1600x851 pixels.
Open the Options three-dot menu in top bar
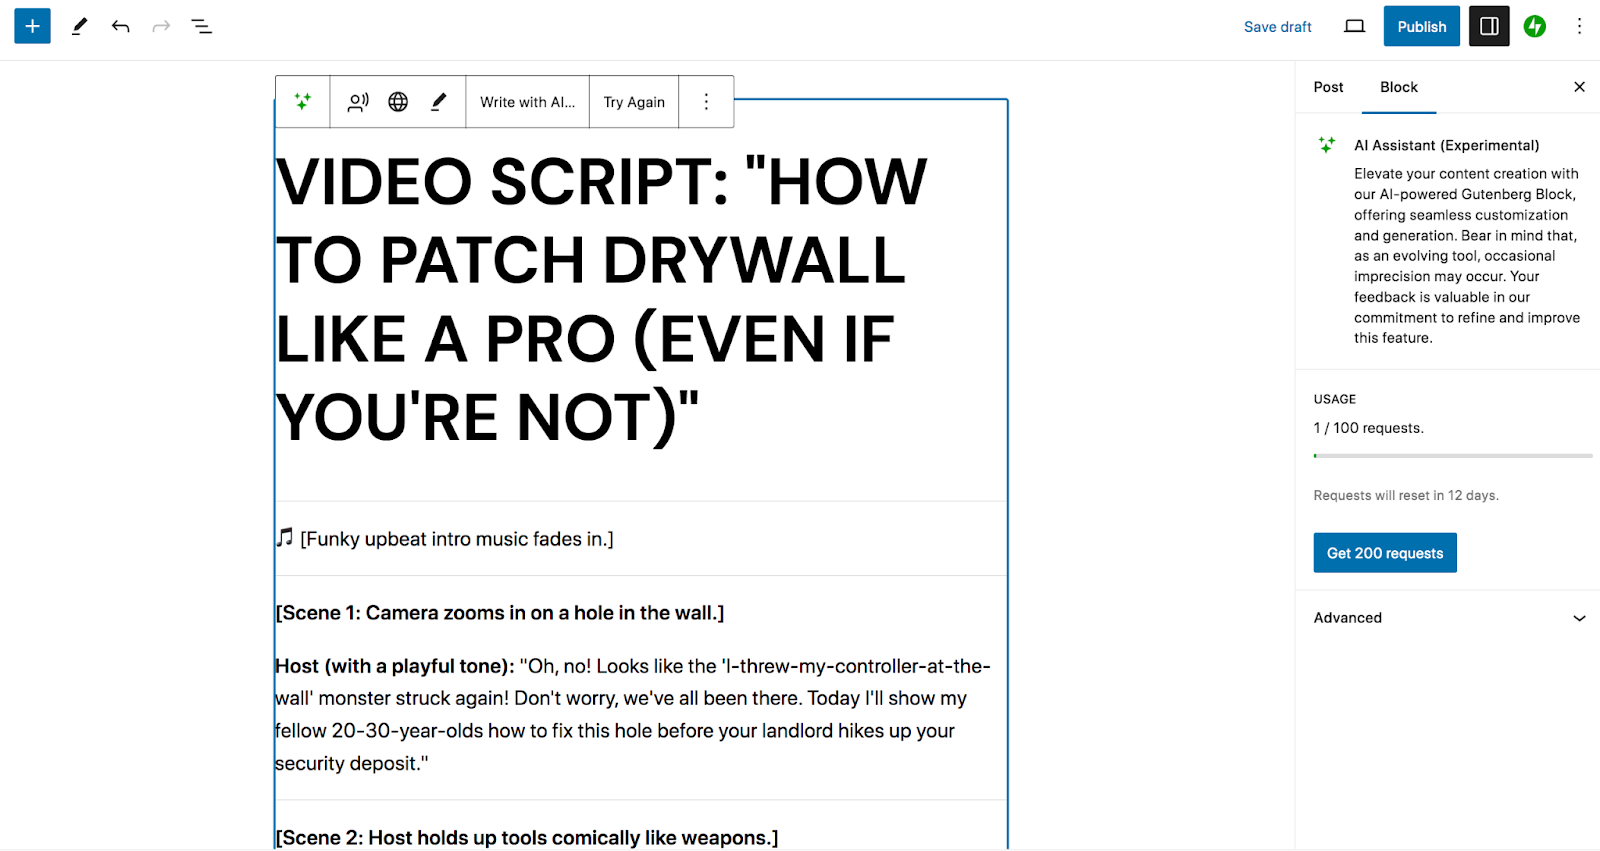[x=1579, y=26]
